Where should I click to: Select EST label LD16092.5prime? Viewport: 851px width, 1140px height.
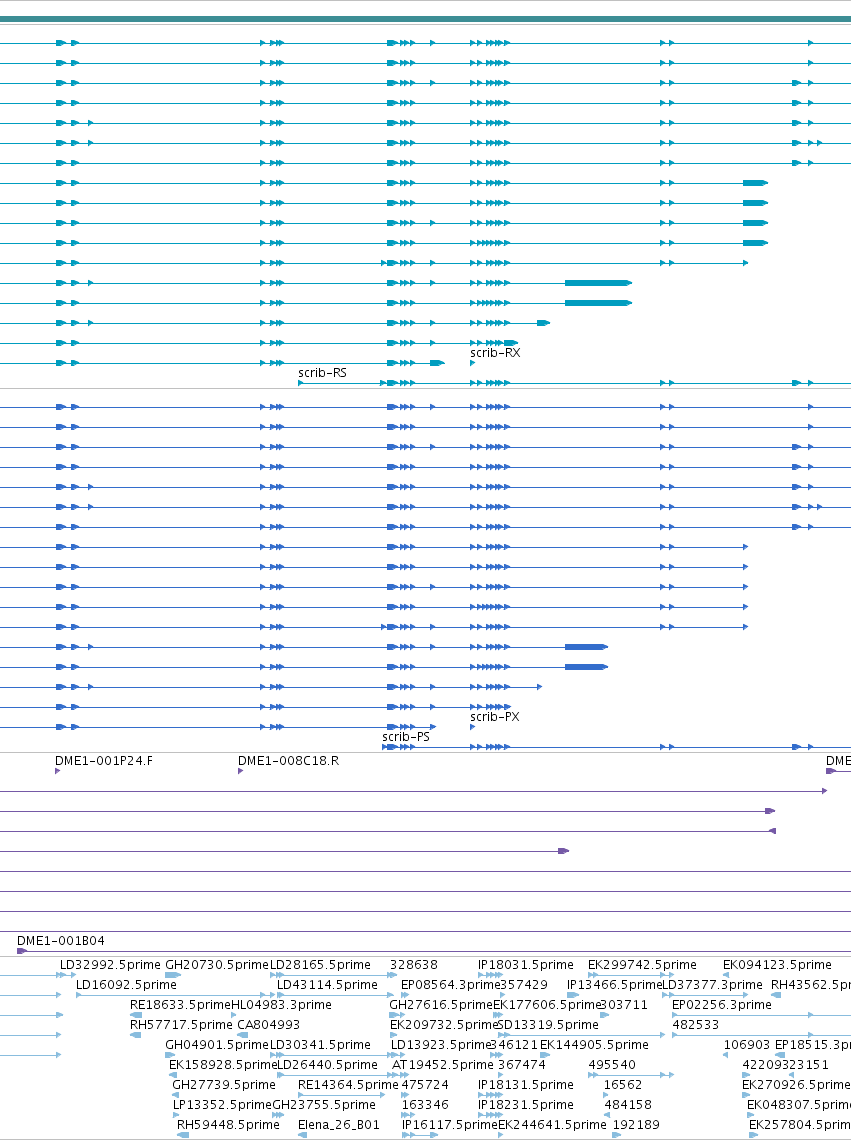point(127,984)
